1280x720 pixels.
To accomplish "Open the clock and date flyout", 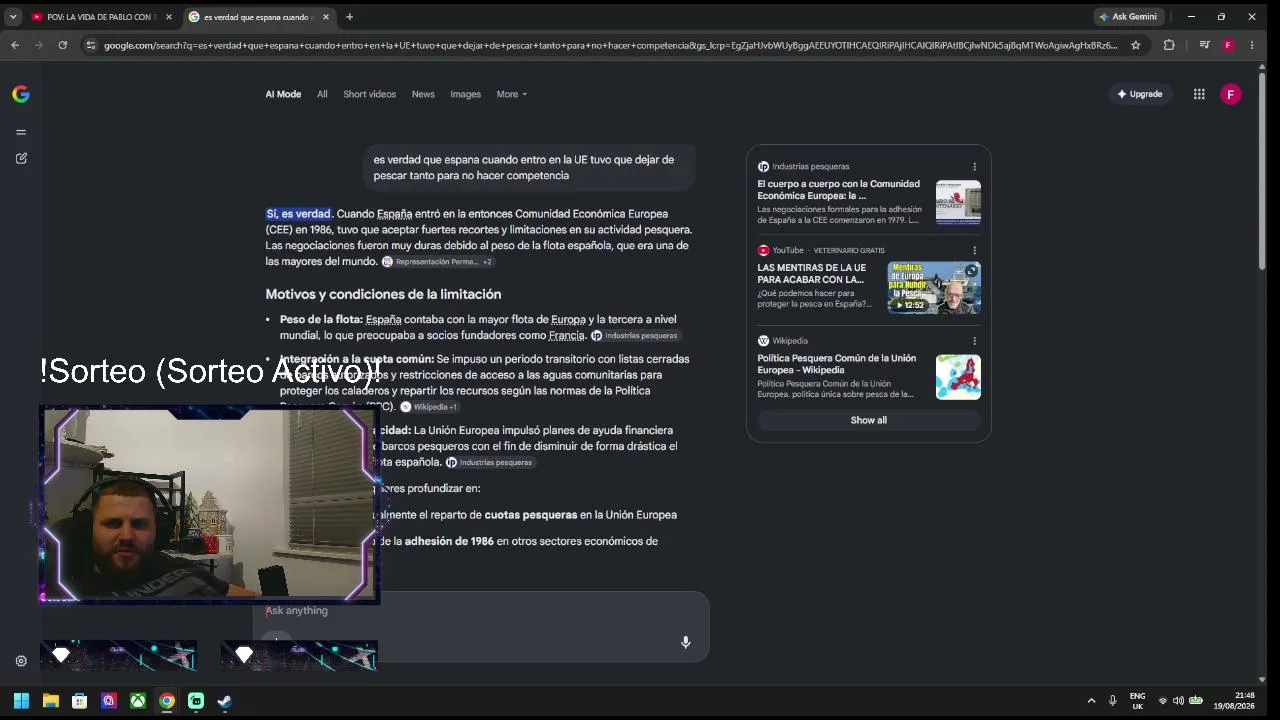I will tap(1234, 701).
